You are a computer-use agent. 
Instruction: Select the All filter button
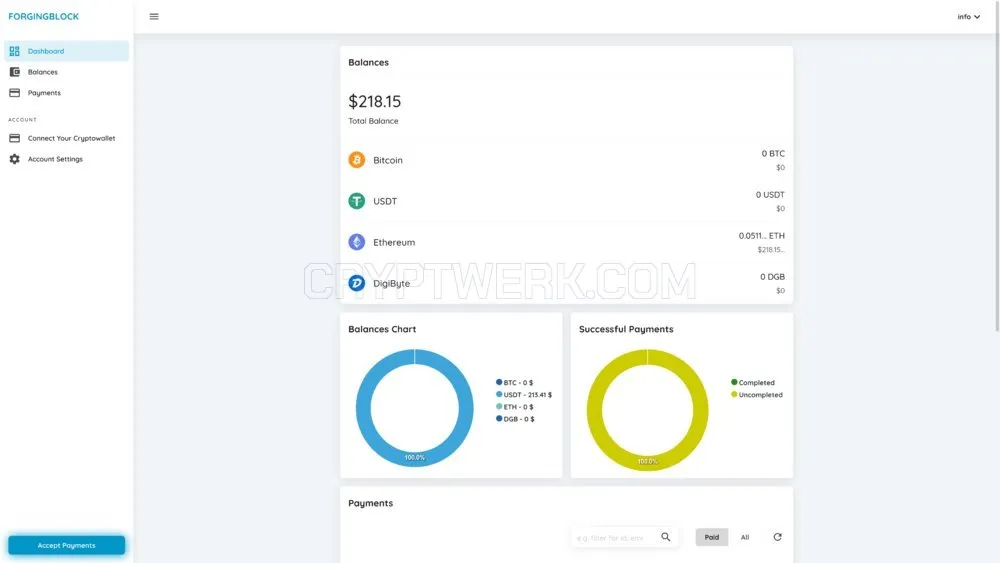[745, 537]
